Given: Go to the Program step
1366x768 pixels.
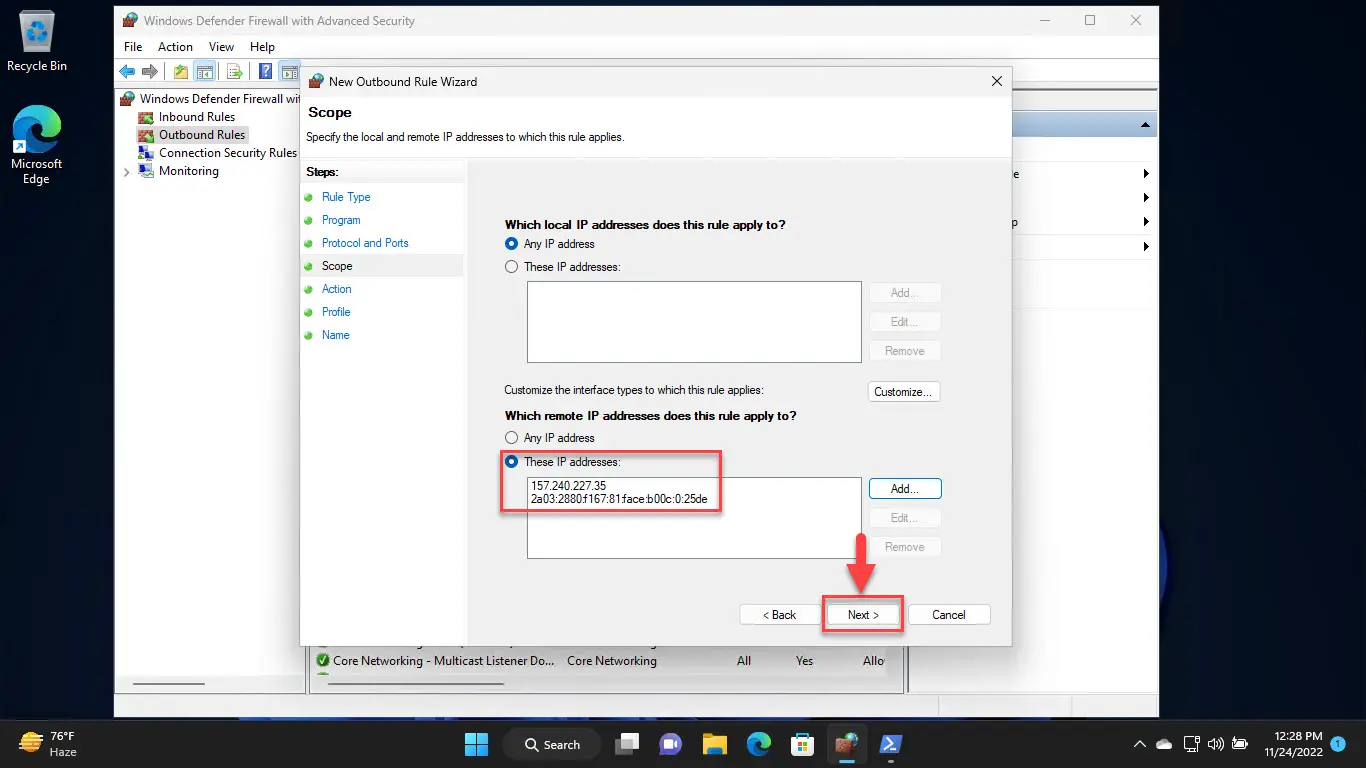Looking at the screenshot, I should click(341, 220).
